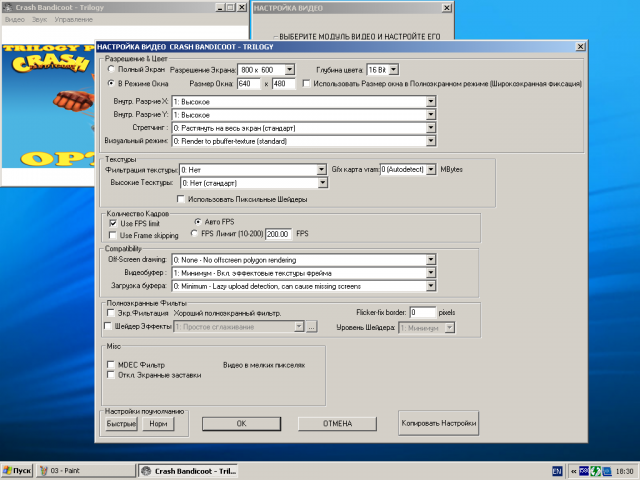640x480 pixels.
Task: Open the Визуальный режим dropdown
Action: tap(431, 141)
